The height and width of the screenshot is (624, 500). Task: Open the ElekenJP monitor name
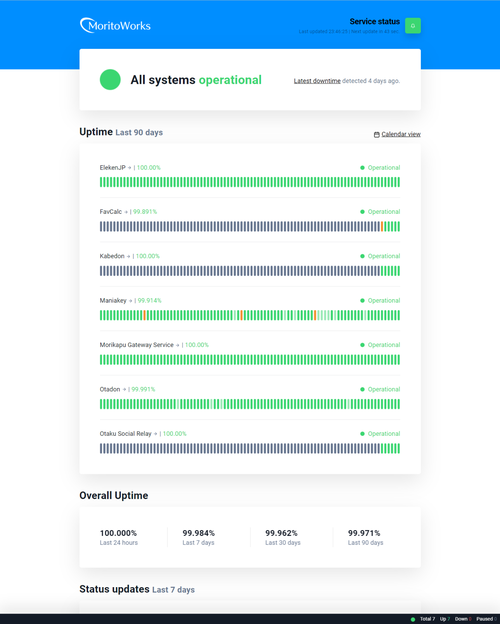(112, 168)
